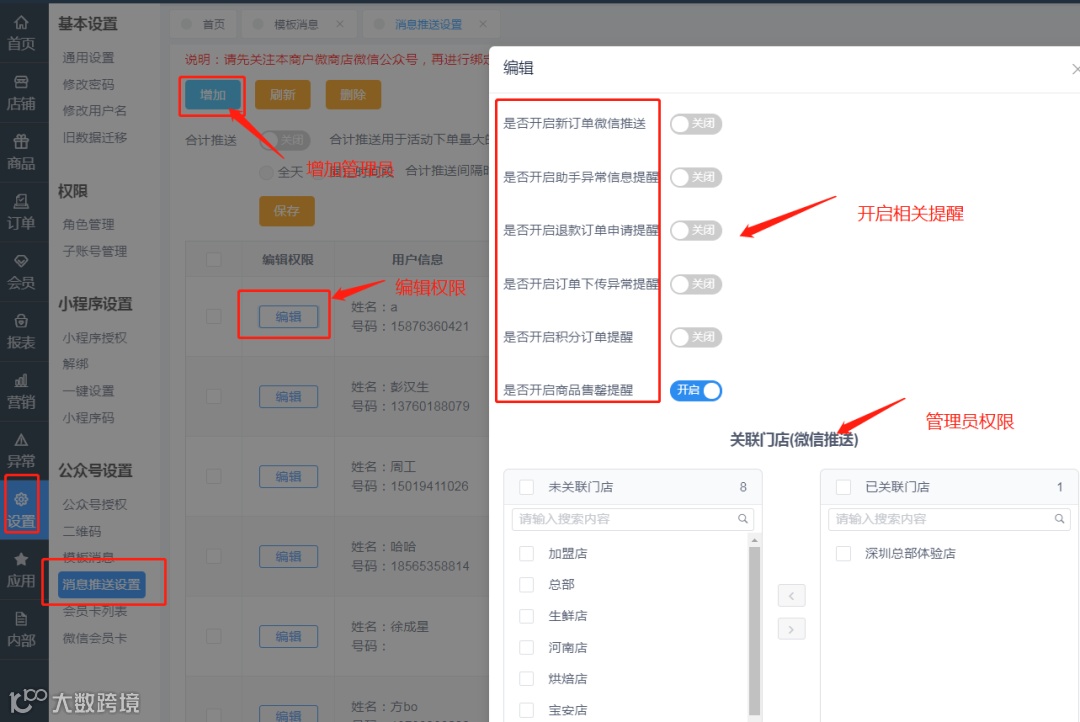Click 编辑 button for 徐成星
1080x722 pixels.
tap(288, 637)
